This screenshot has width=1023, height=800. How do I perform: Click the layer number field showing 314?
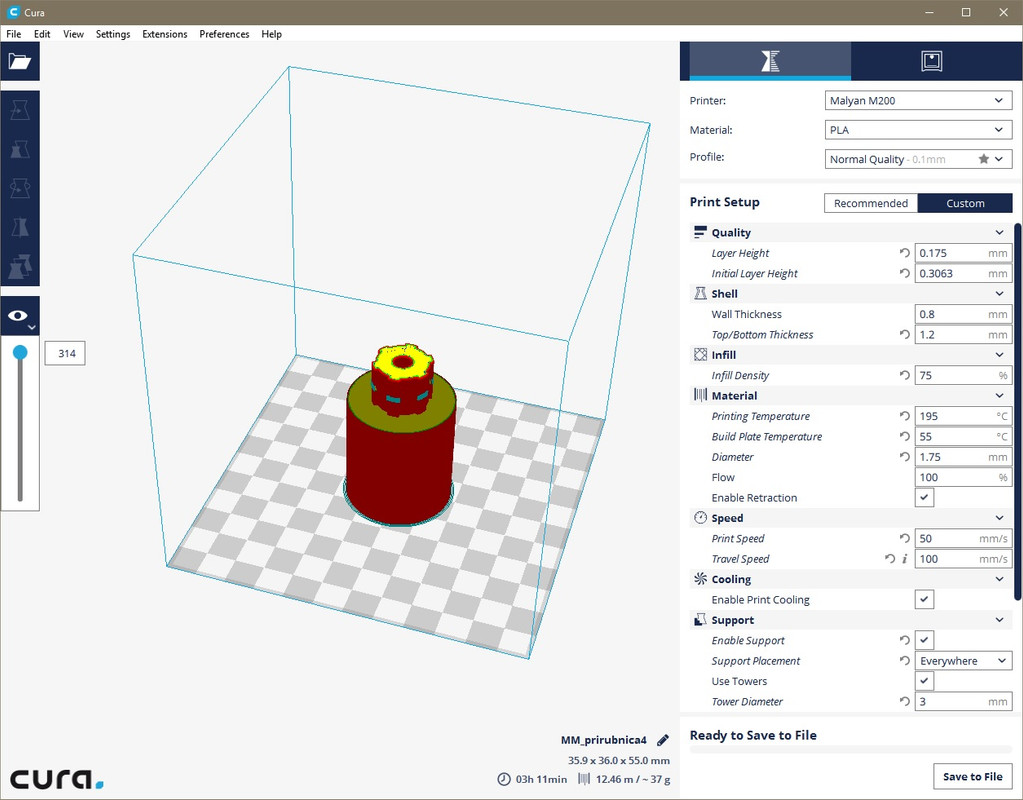coord(65,353)
